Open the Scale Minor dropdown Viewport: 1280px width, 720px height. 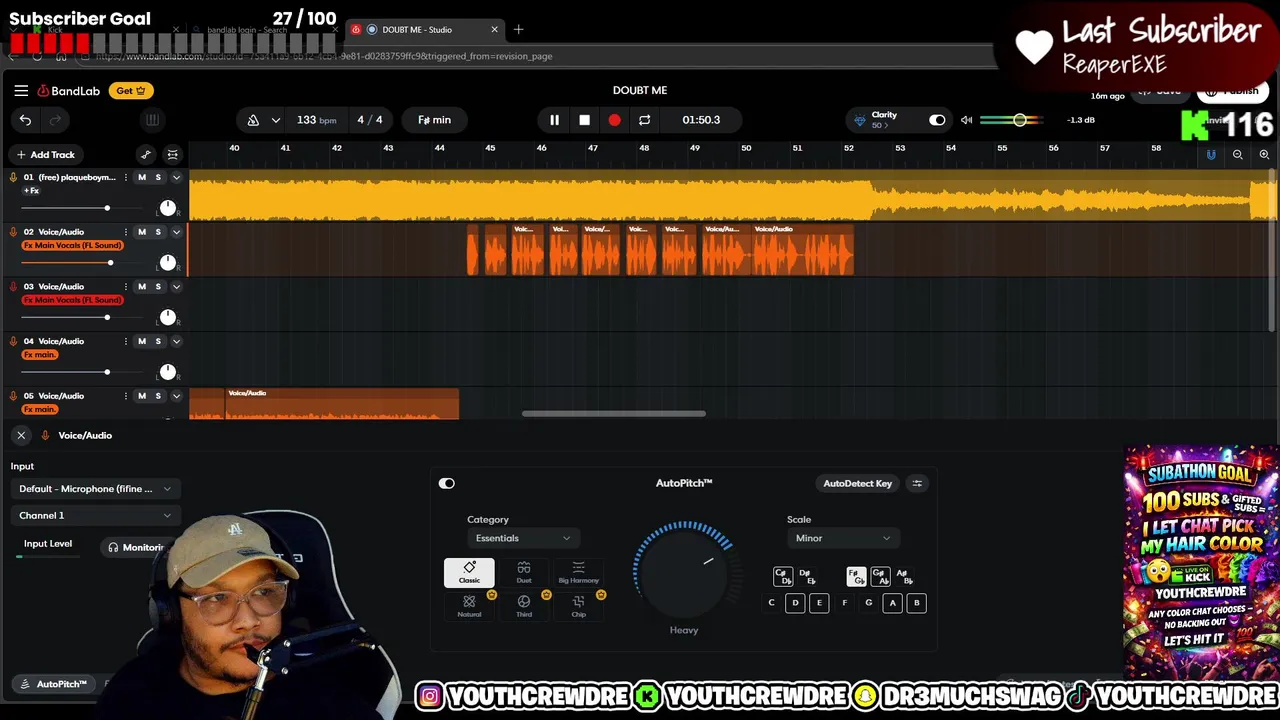(842, 538)
